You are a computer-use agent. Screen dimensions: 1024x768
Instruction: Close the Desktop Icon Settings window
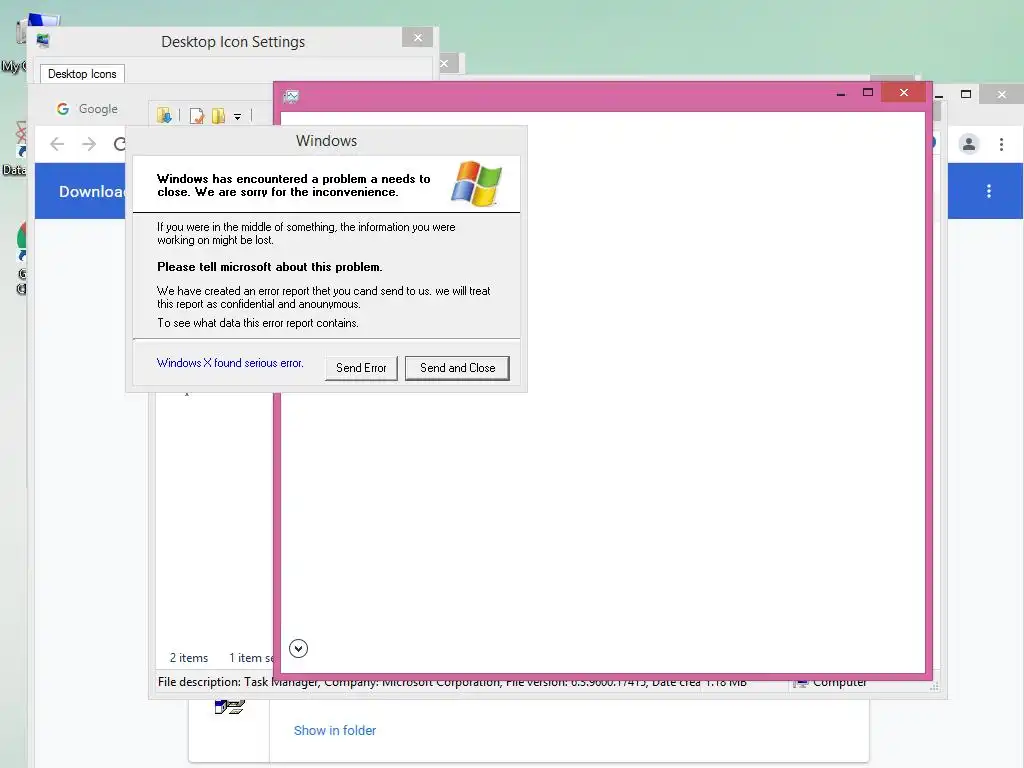(418, 38)
